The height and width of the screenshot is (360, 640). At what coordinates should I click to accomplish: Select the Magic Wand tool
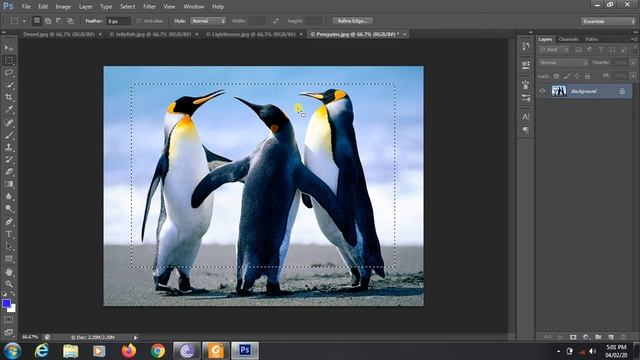coord(9,85)
